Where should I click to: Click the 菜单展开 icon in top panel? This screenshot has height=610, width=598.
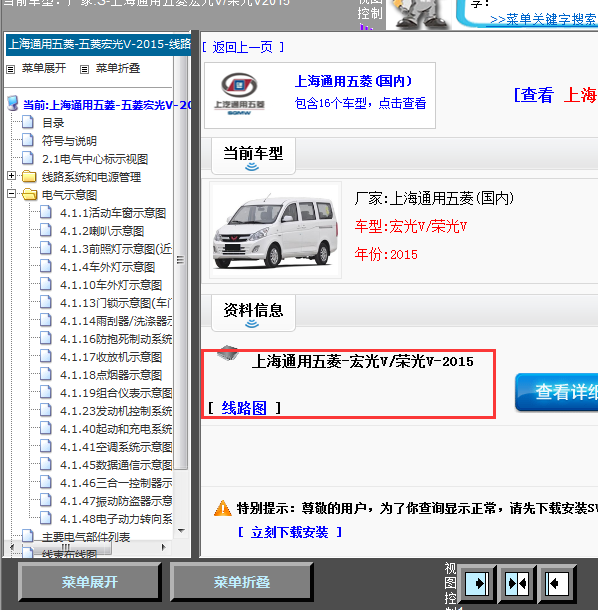click(x=11, y=69)
